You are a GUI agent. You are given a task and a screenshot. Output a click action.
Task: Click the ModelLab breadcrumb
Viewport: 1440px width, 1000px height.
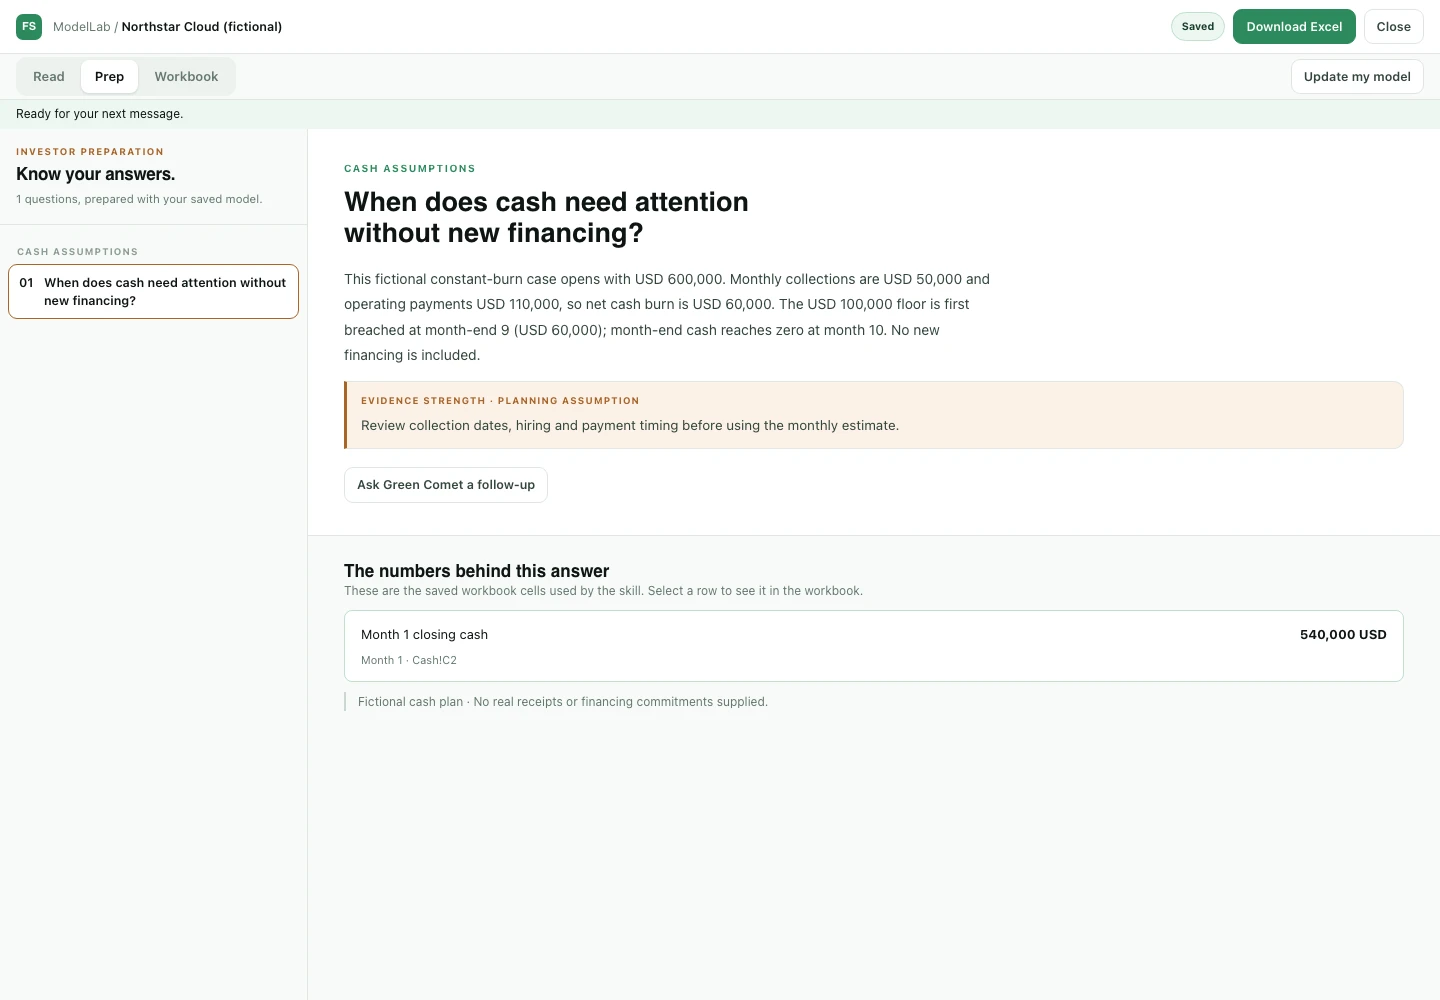click(82, 27)
